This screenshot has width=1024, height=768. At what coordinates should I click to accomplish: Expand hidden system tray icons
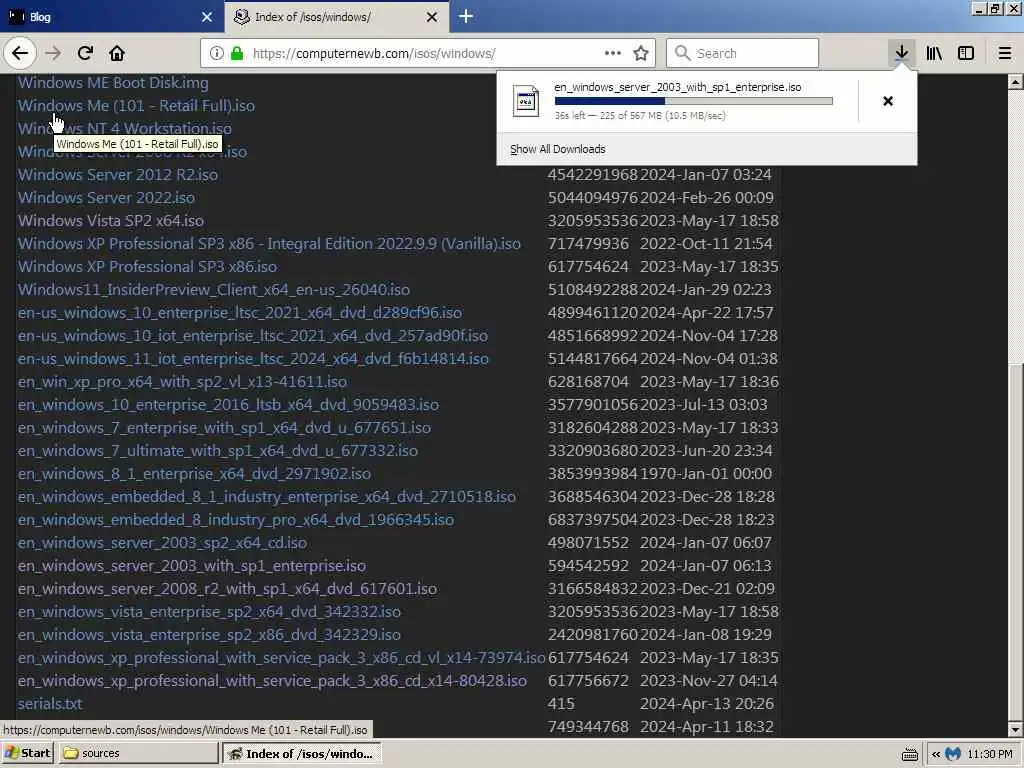pos(936,754)
